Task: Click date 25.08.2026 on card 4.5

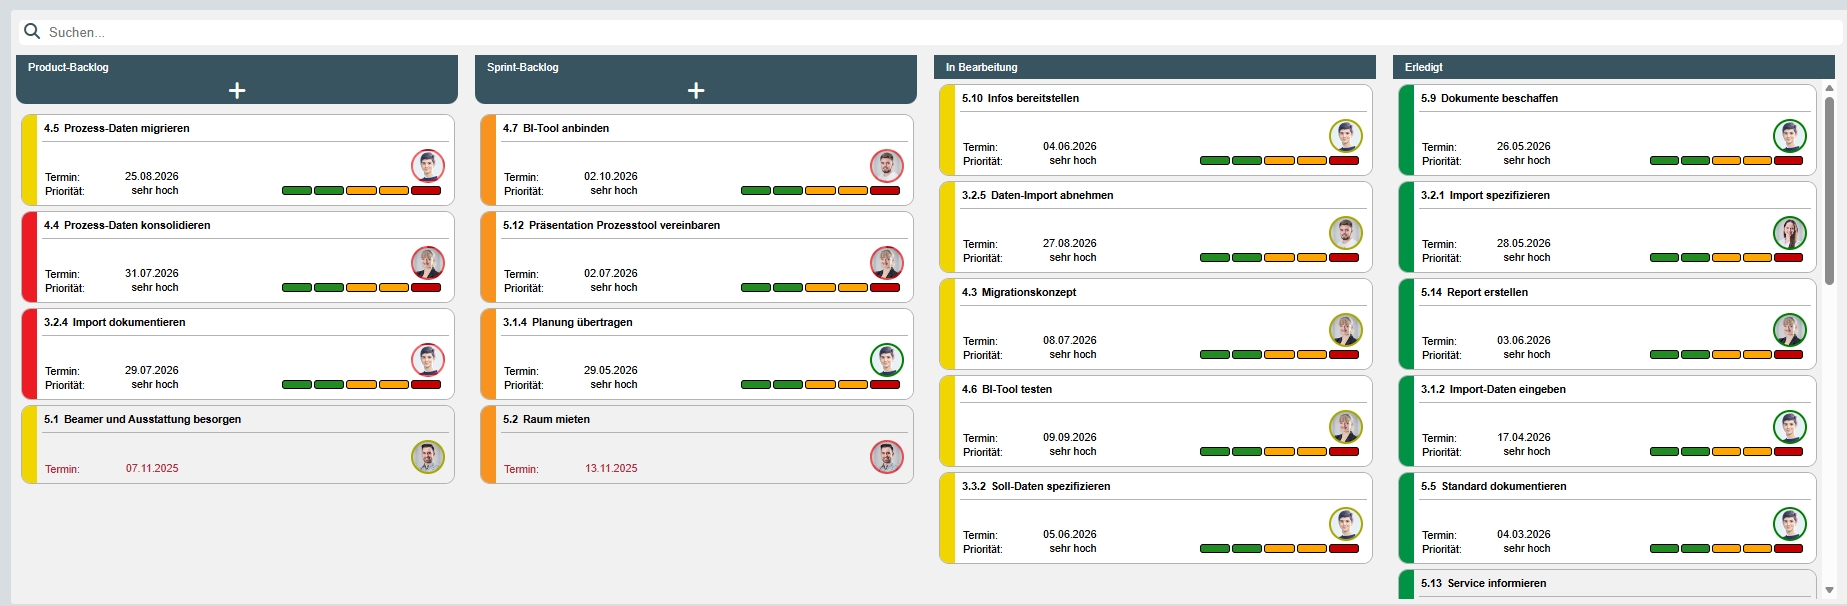Action: (x=152, y=176)
